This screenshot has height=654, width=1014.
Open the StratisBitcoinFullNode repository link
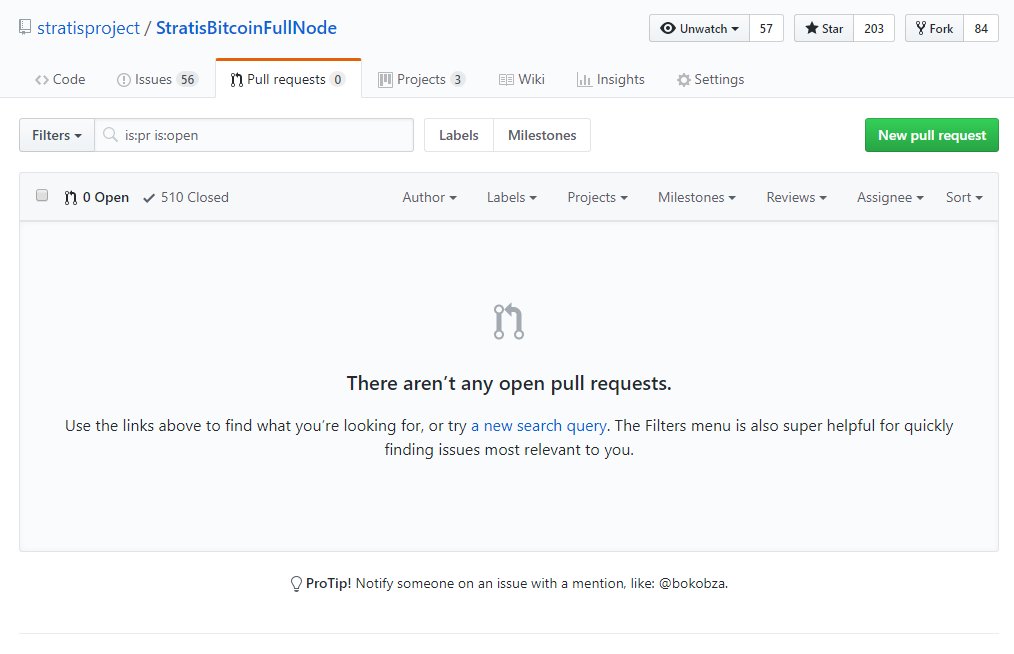(246, 28)
